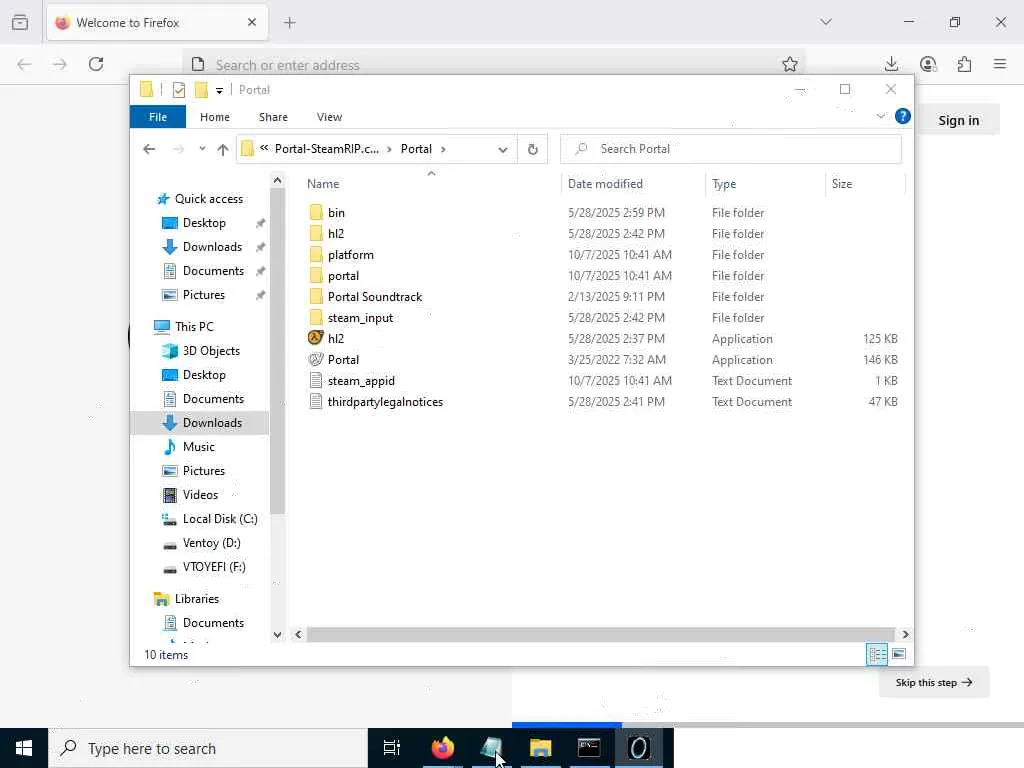The image size is (1024, 768).
Task: Open a new Firefox tab with the plus button
Action: pos(290,23)
